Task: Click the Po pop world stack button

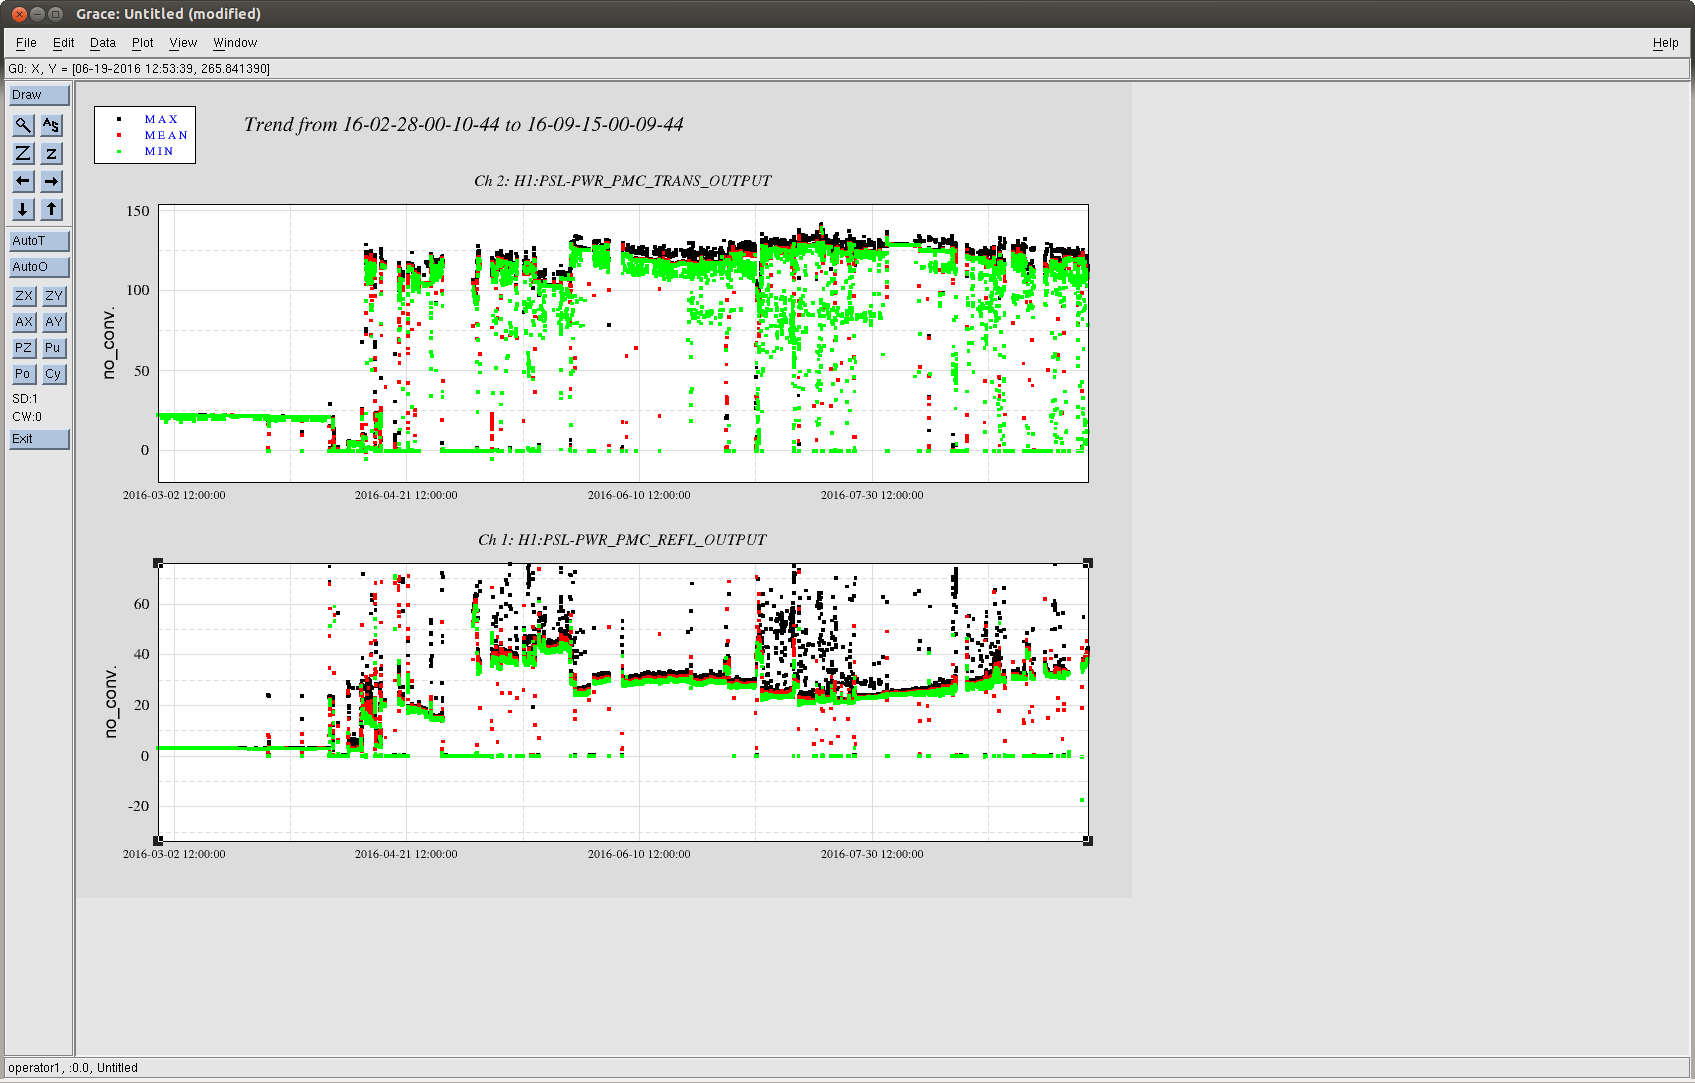Action: coord(24,374)
